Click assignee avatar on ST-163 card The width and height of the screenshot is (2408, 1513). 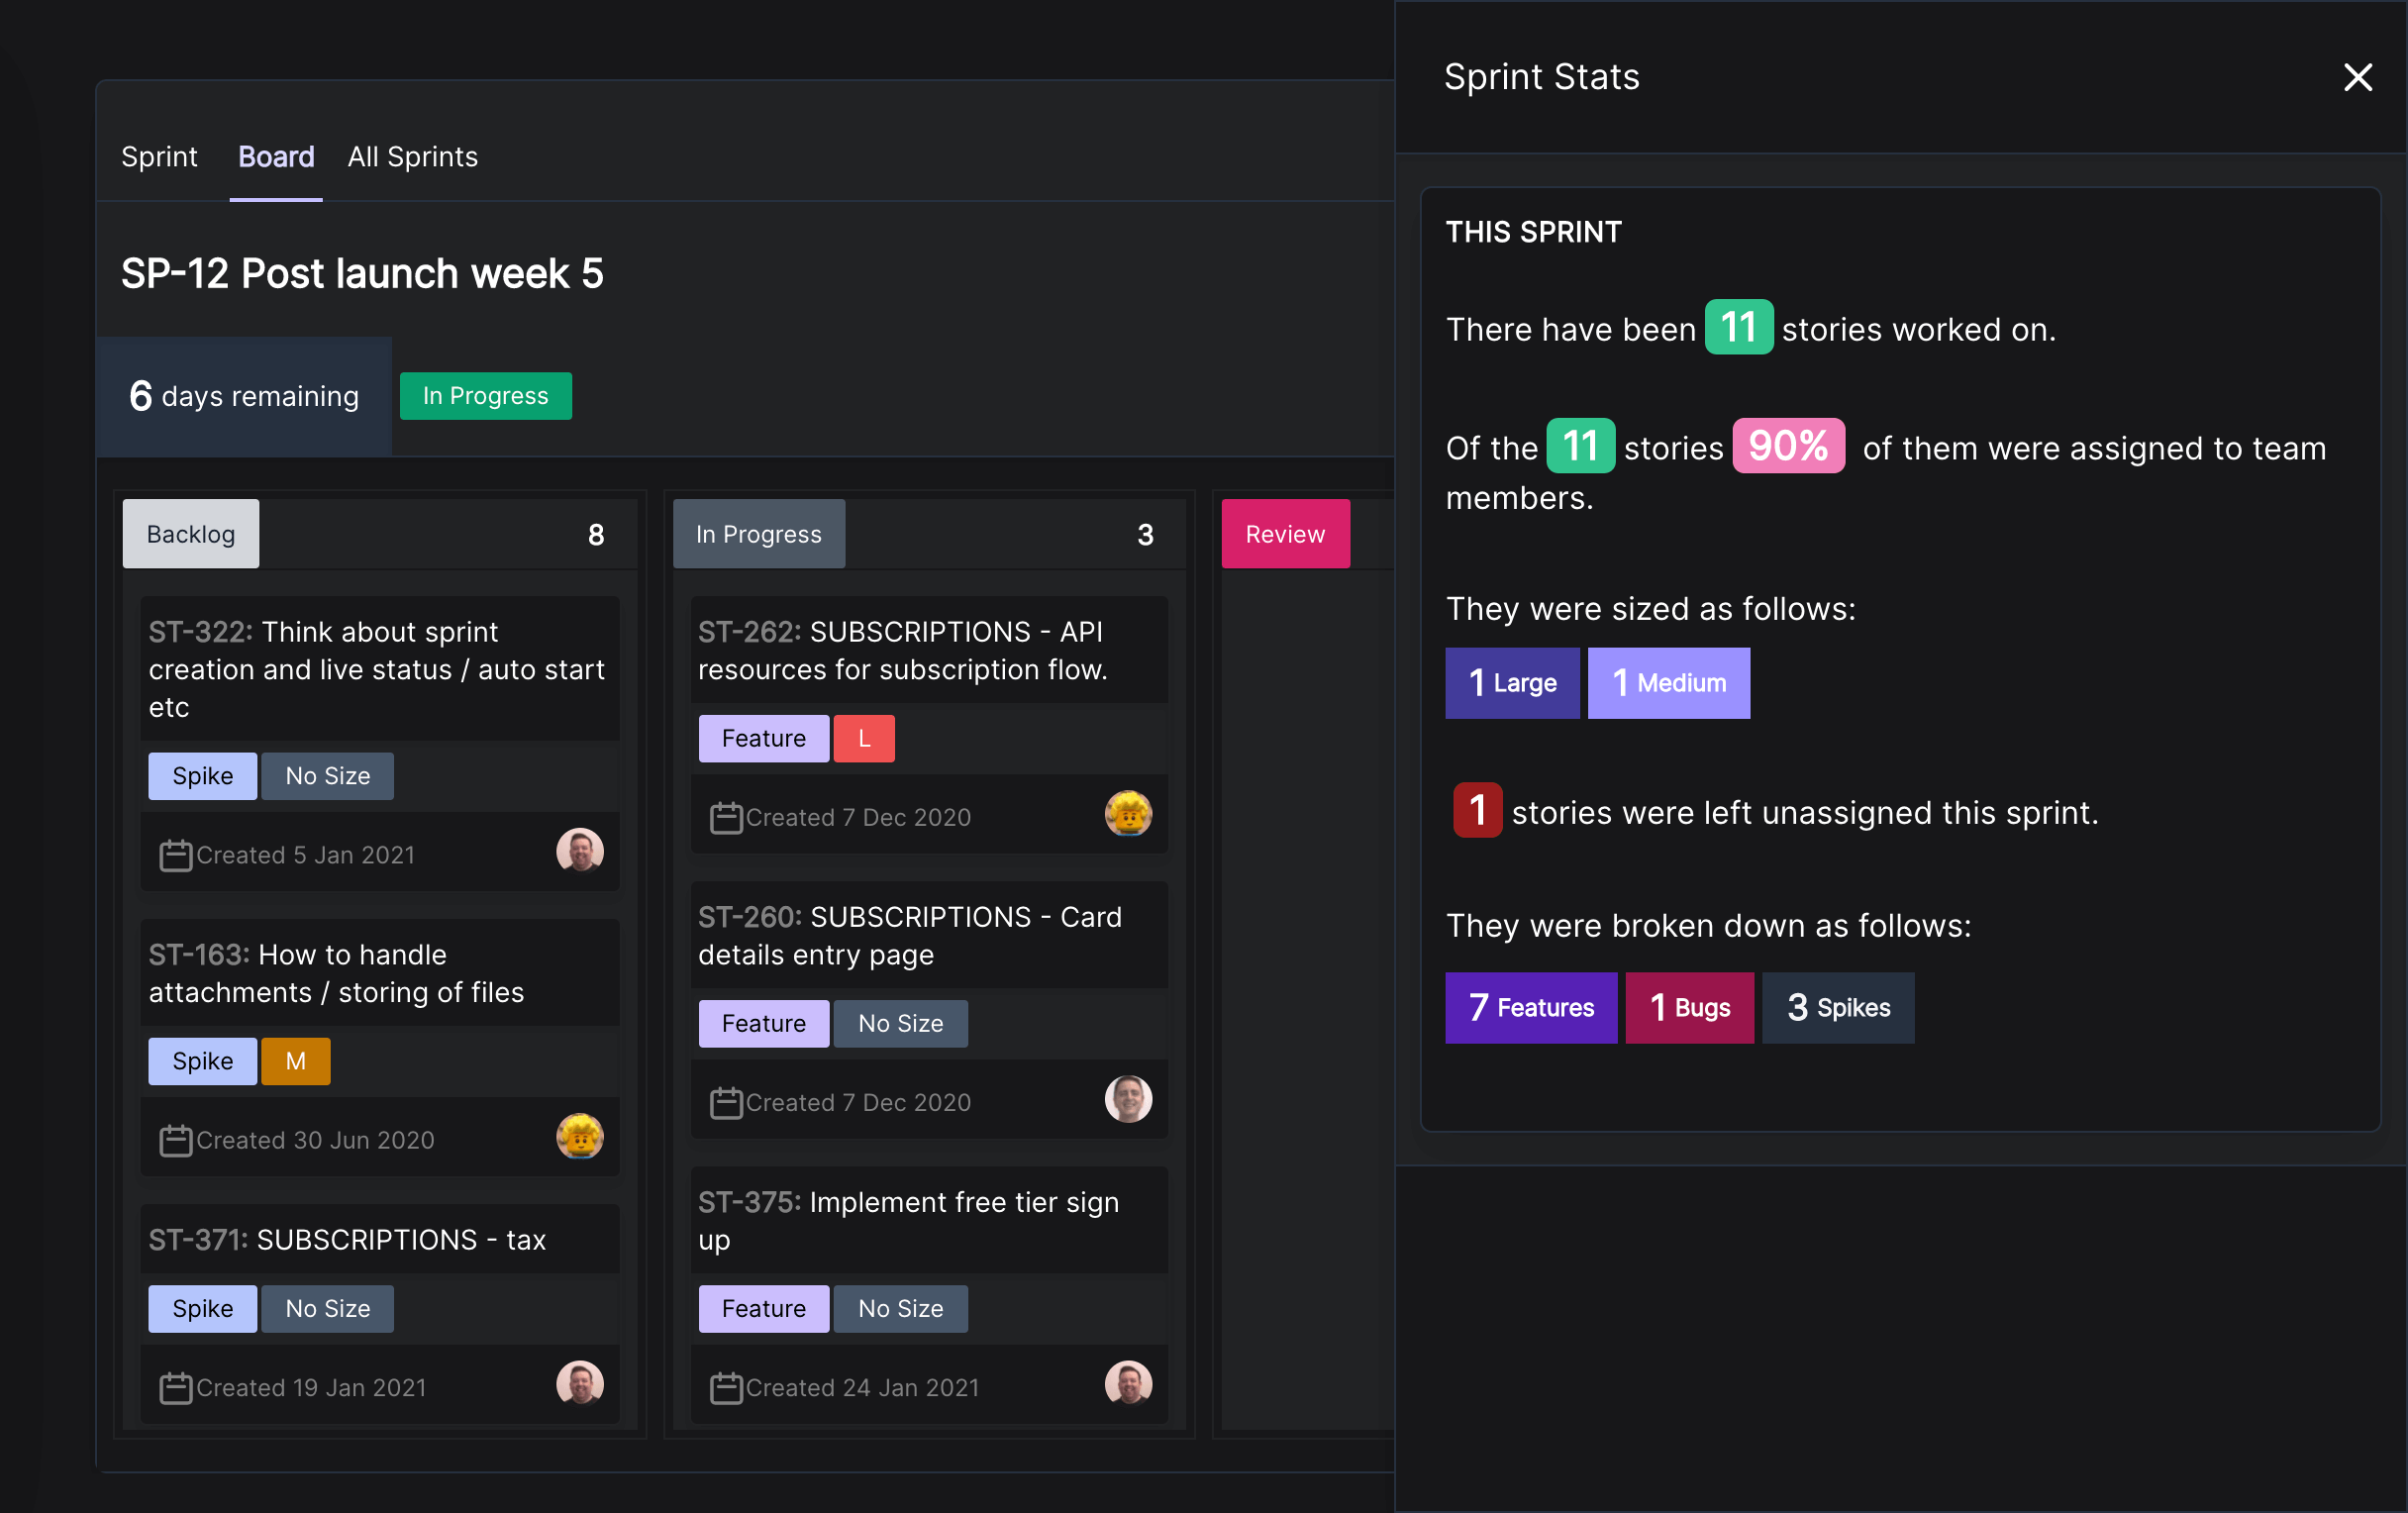[x=580, y=1137]
